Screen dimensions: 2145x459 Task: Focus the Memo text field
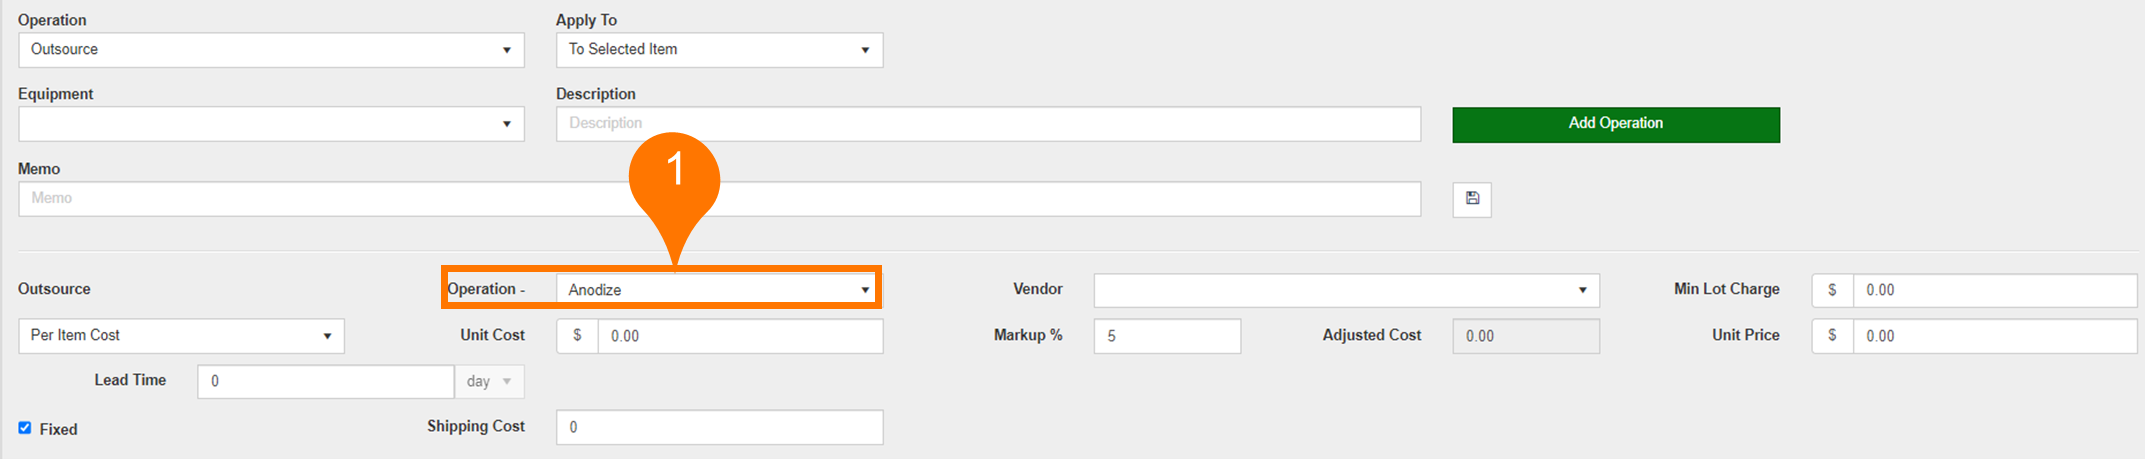(718, 199)
